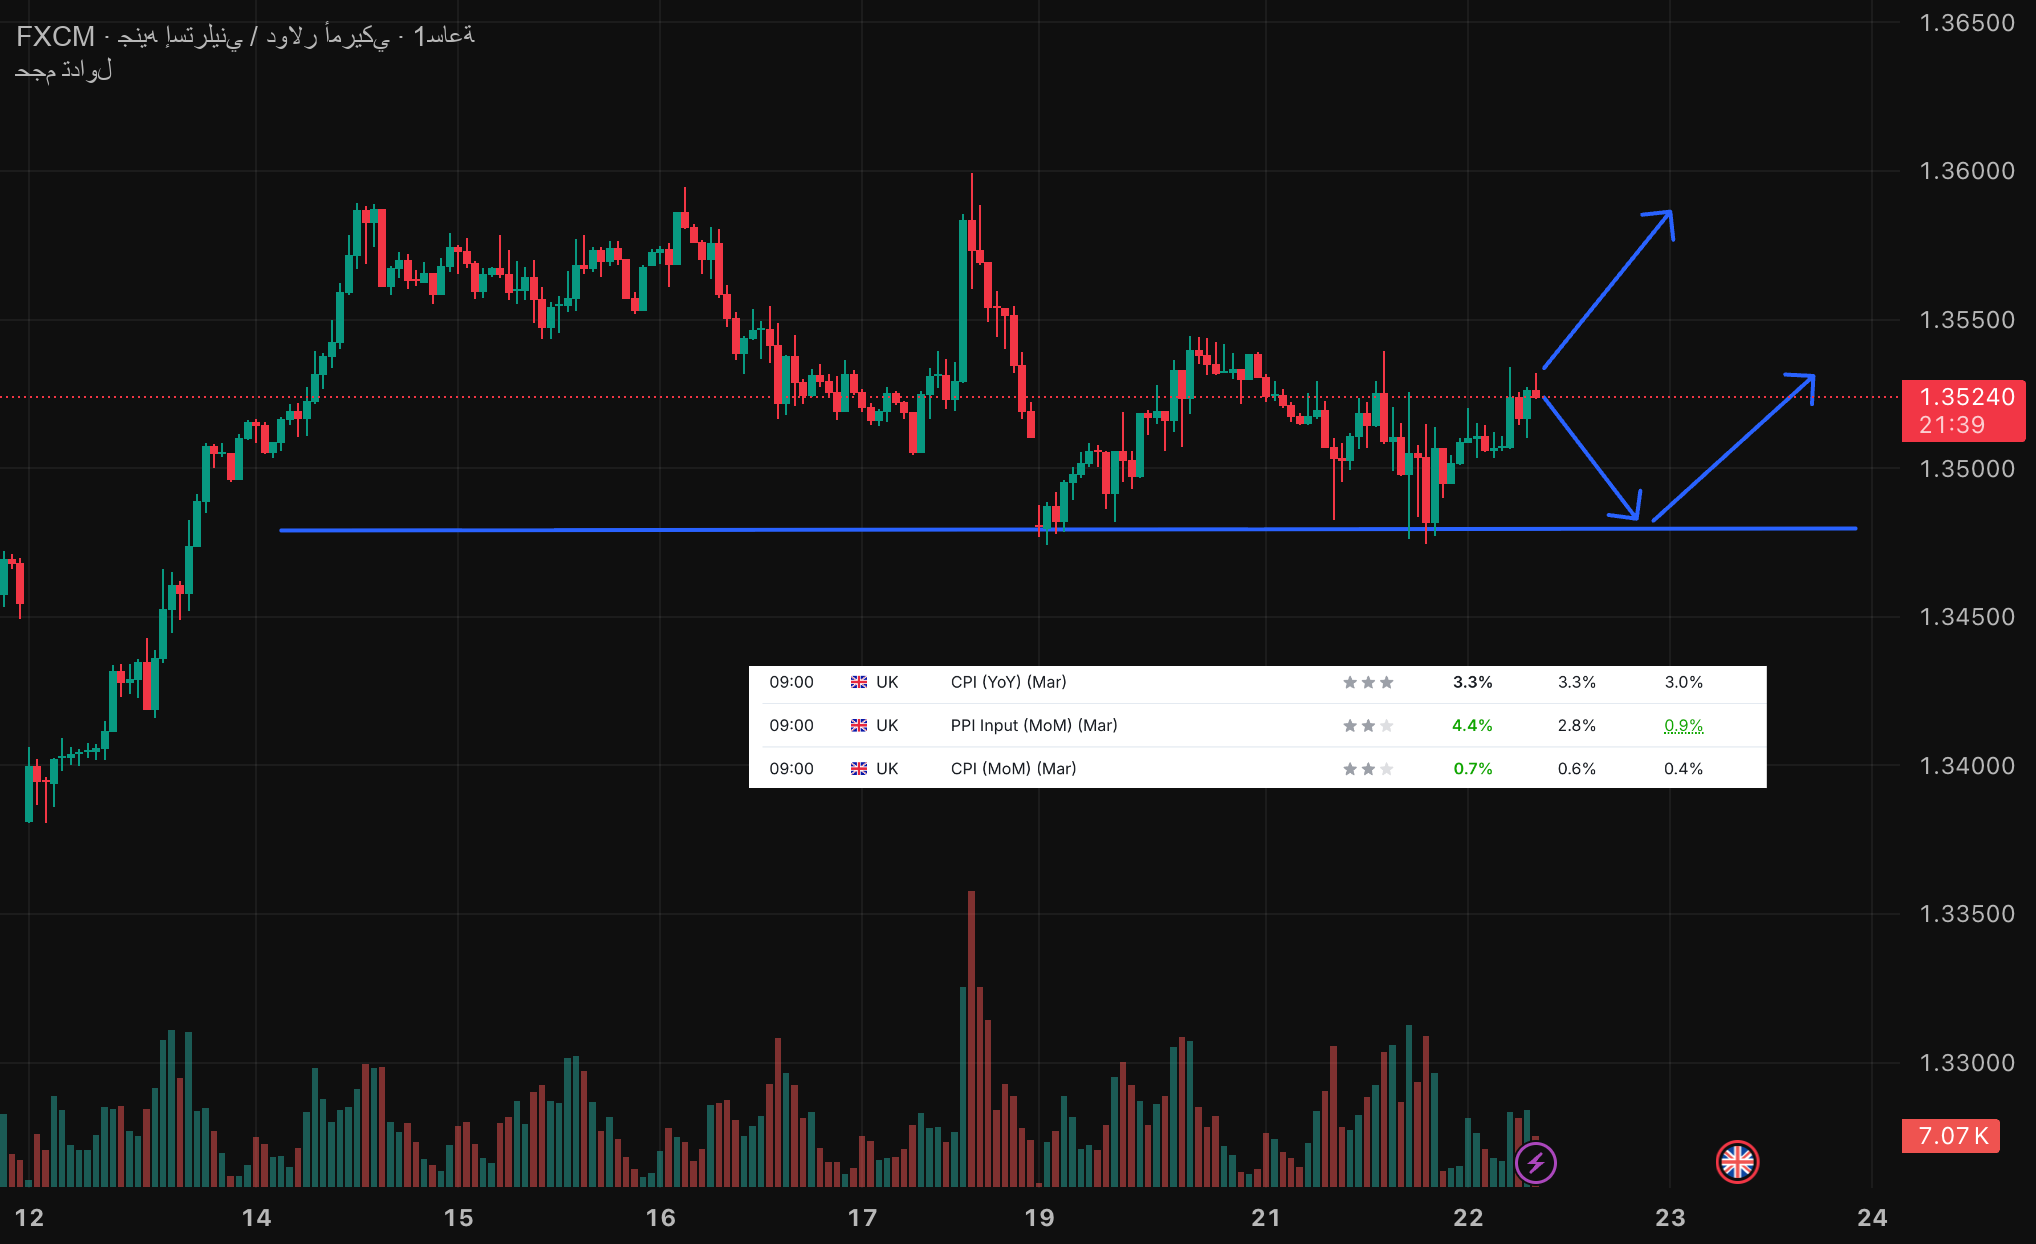Click the underlined 0.9% previous value link
This screenshot has width=2036, height=1244.
pos(1683,725)
